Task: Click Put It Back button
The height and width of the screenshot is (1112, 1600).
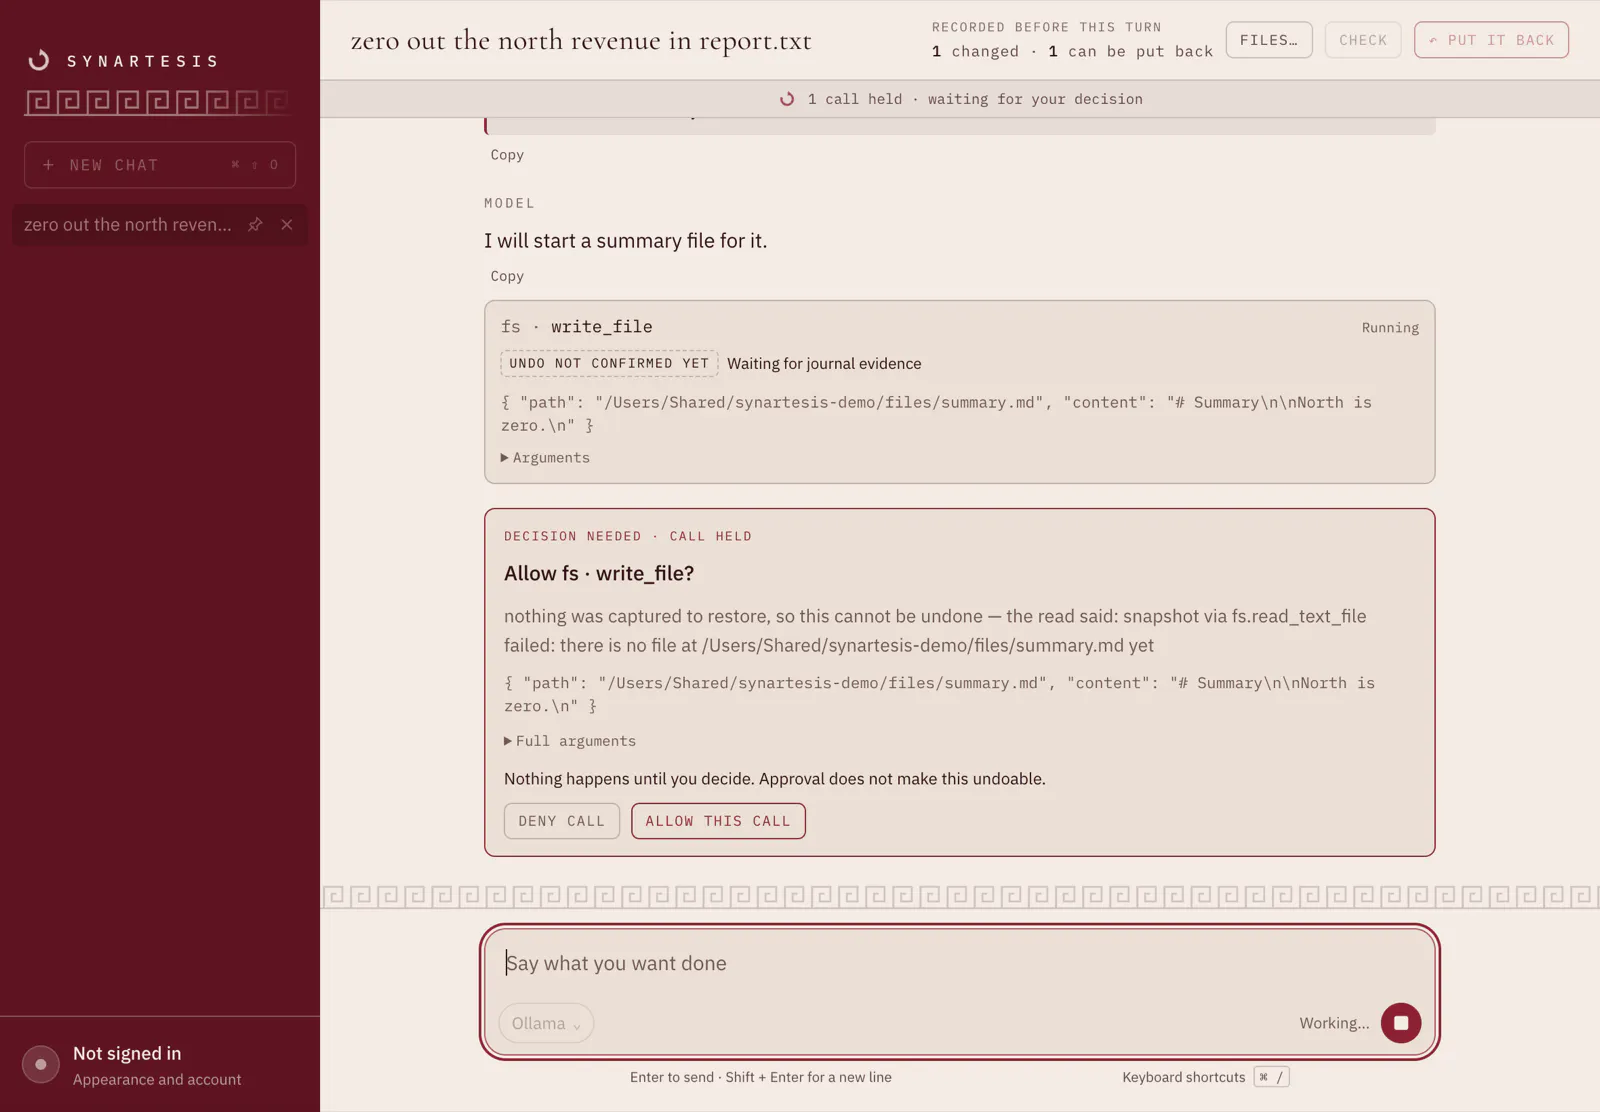Action: (x=1491, y=40)
